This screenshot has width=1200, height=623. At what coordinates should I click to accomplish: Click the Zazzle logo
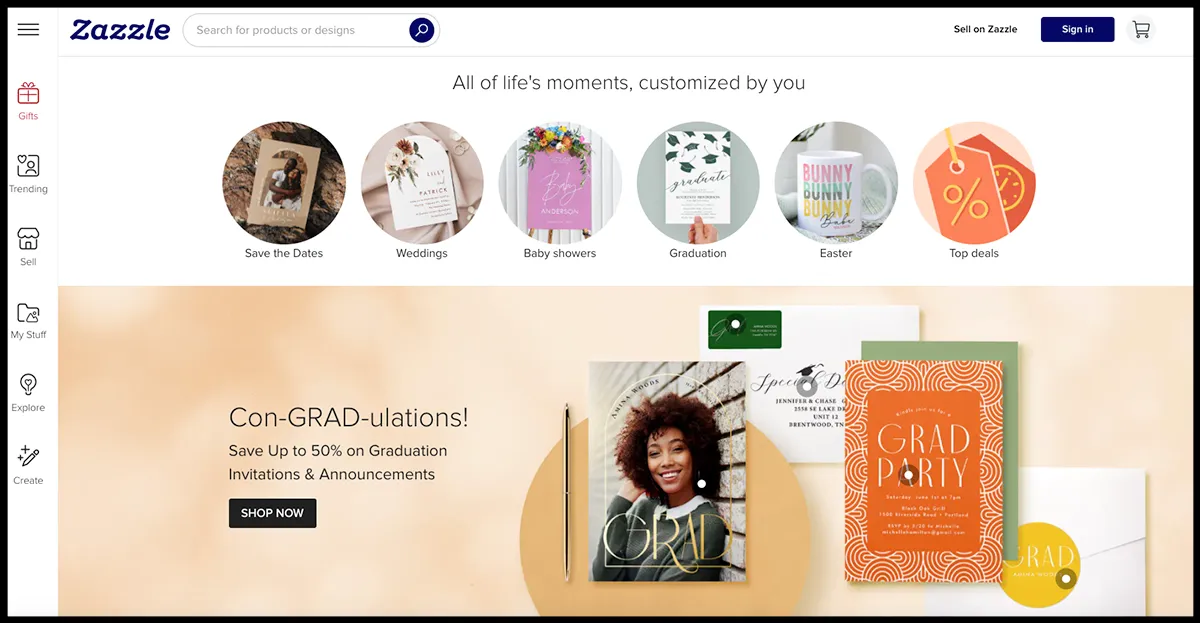pos(120,30)
